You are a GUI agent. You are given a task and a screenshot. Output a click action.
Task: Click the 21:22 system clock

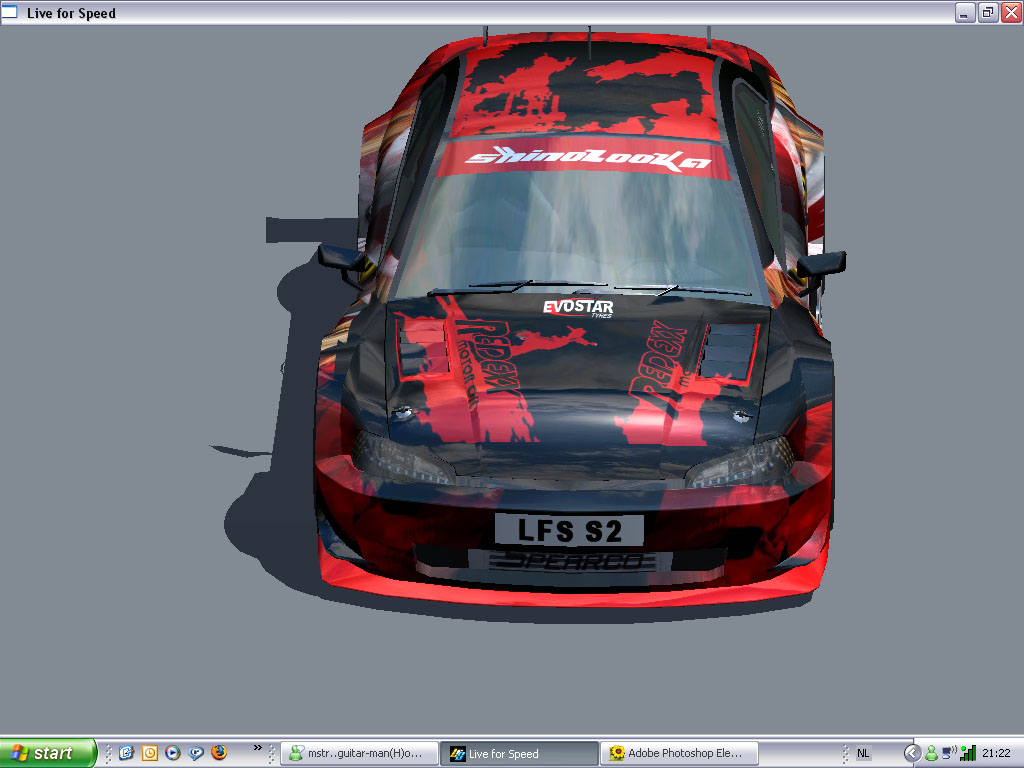(x=997, y=754)
